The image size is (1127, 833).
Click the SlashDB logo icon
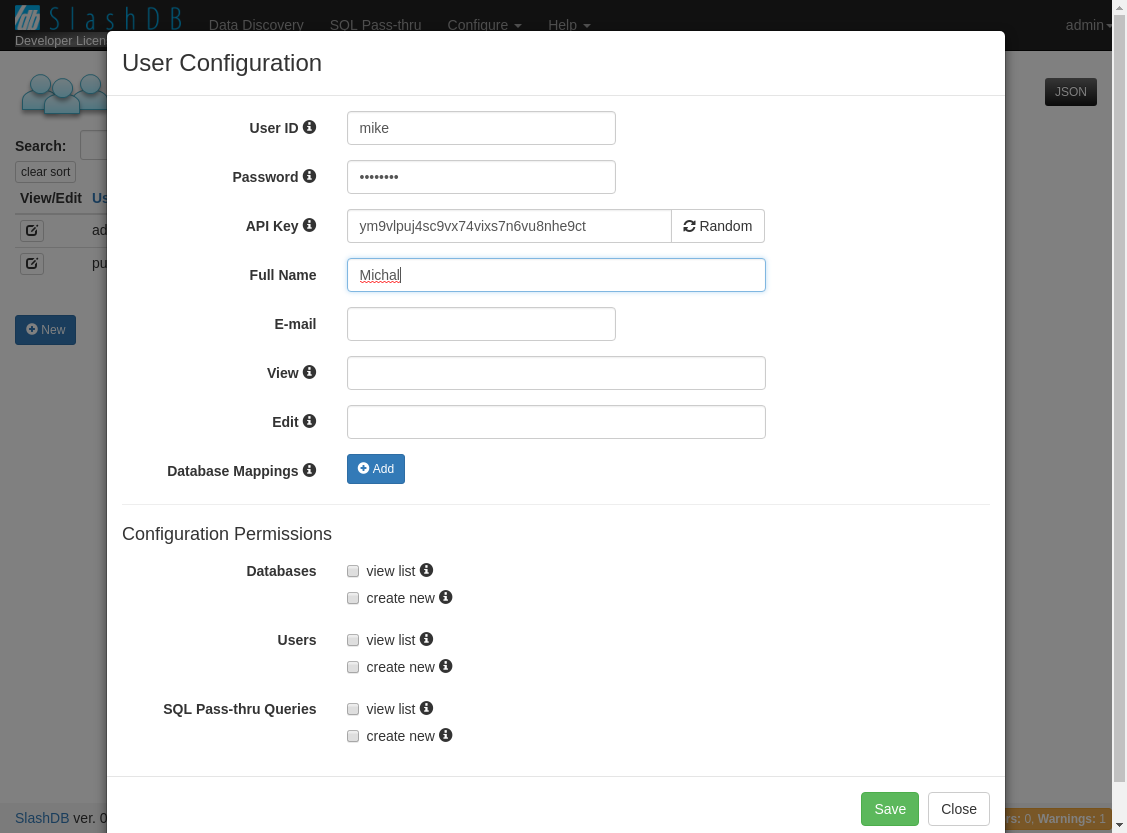[27, 18]
